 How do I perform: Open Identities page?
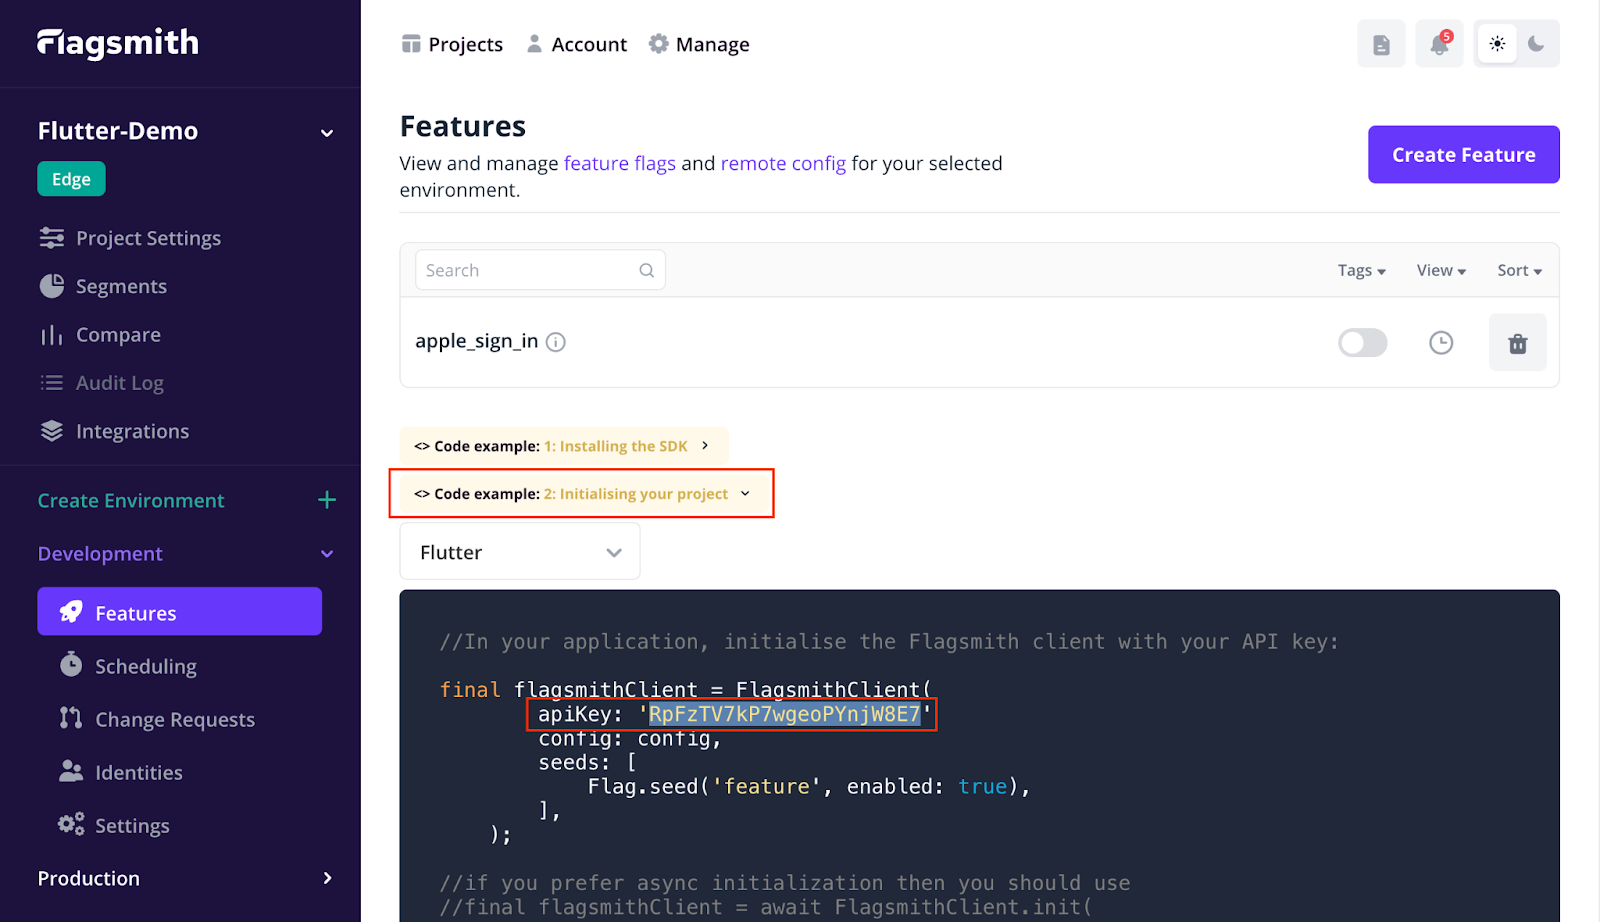pos(121,772)
